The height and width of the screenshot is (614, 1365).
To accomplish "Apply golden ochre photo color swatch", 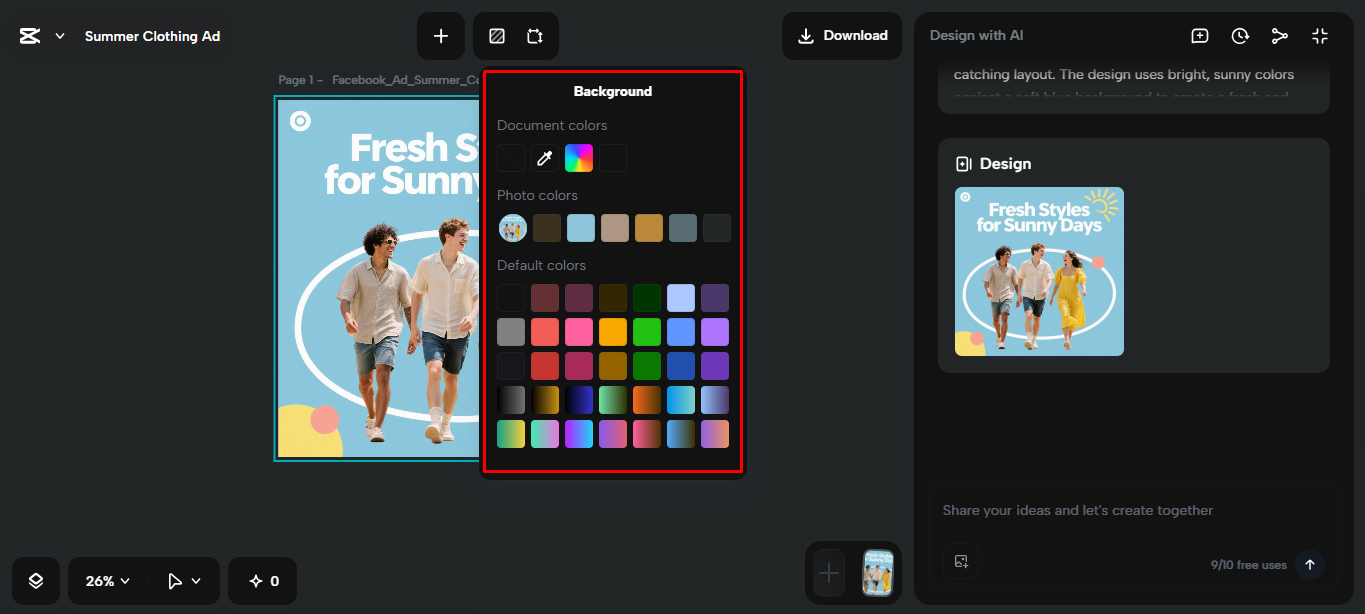I will 649,228.
